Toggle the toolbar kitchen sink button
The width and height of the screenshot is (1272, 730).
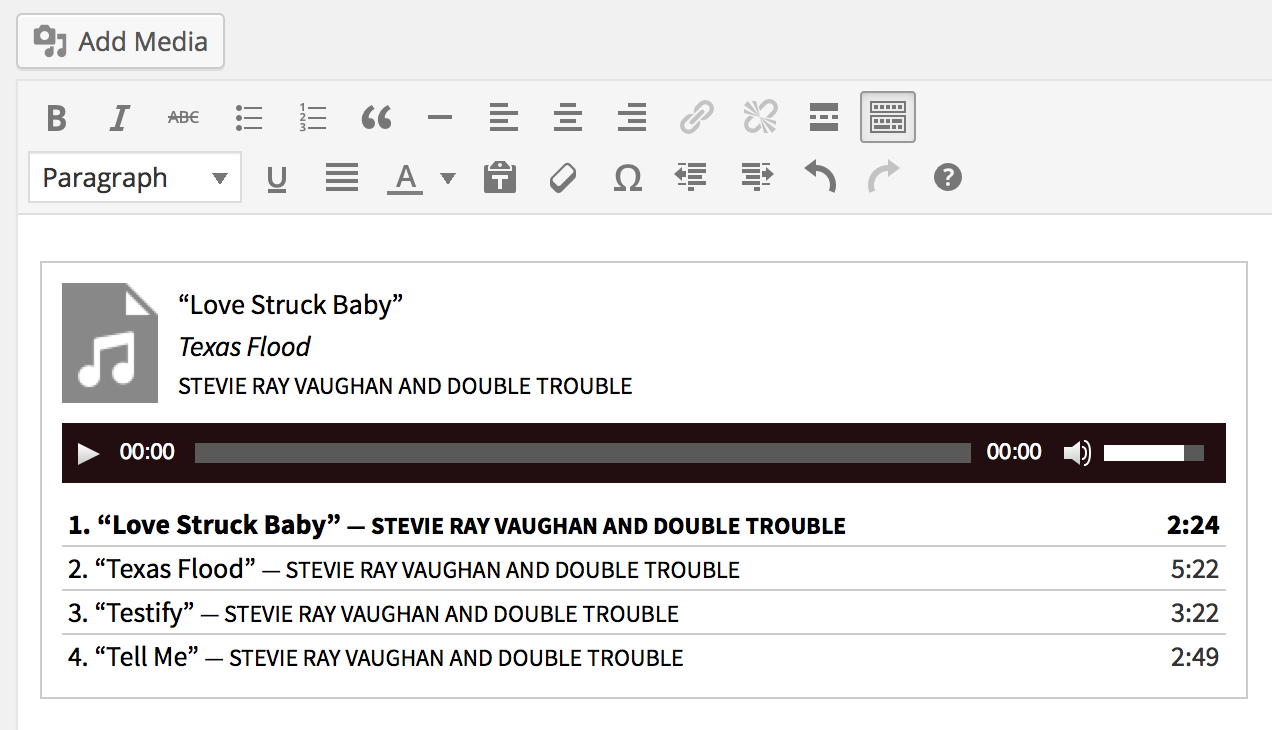[x=887, y=118]
